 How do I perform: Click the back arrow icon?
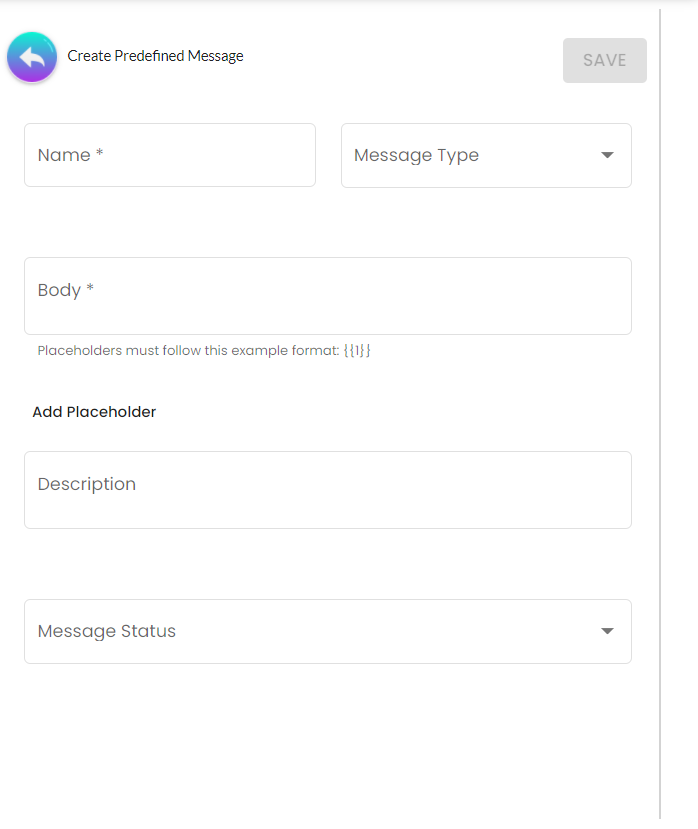tap(32, 57)
